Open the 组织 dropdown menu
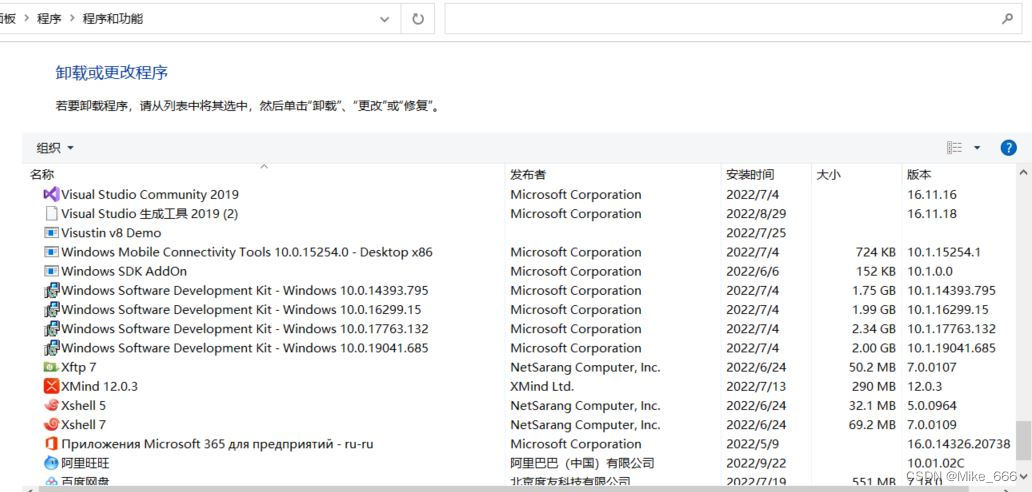The width and height of the screenshot is (1032, 492). [55, 148]
